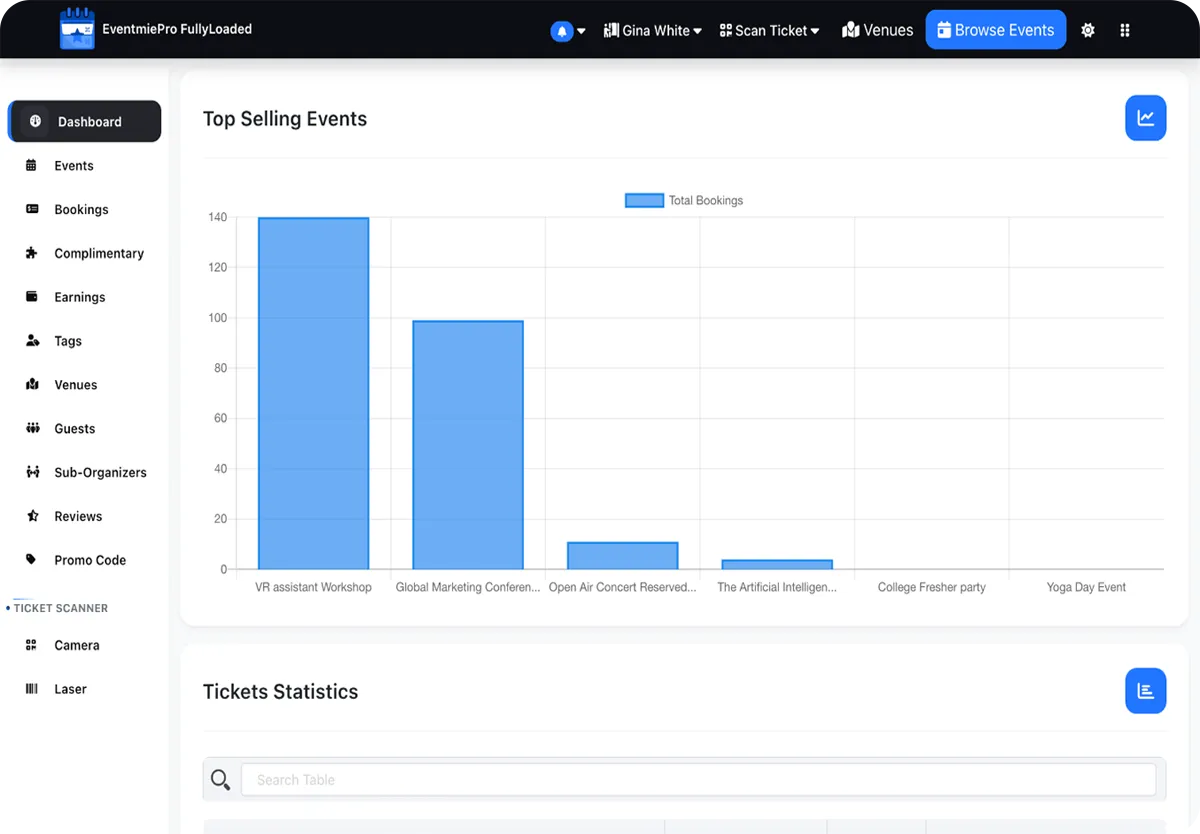
Task: Click the Open Air Concert Reserved bar
Action: [622, 556]
